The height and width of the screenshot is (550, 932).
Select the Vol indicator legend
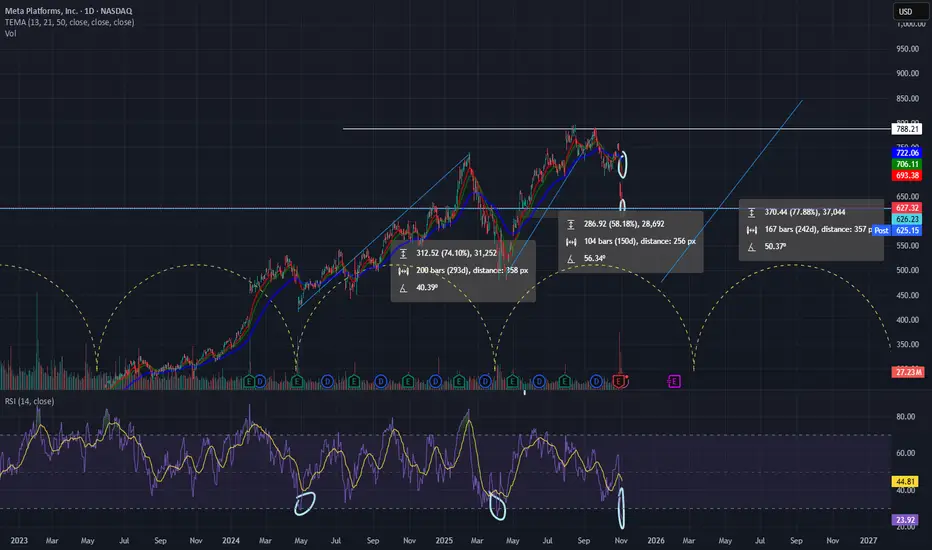pyautogui.click(x=10, y=33)
